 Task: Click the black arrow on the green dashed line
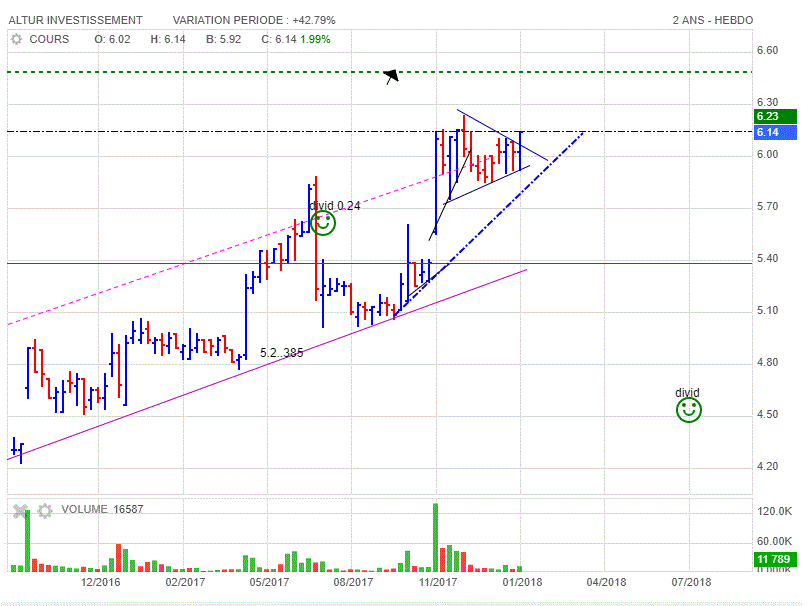392,75
